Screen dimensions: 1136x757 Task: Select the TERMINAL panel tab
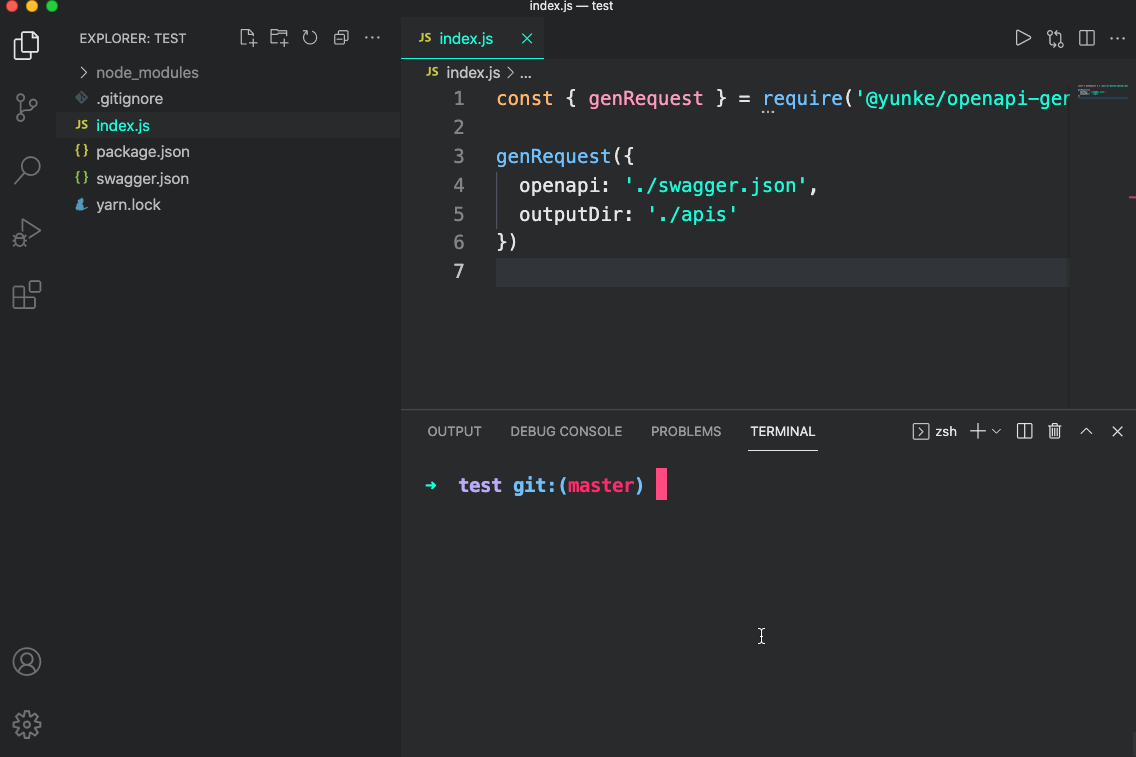click(x=782, y=432)
